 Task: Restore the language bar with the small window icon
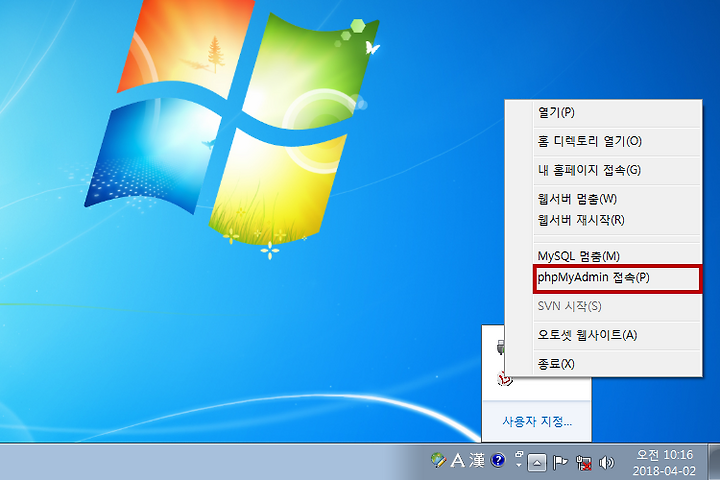click(519, 454)
